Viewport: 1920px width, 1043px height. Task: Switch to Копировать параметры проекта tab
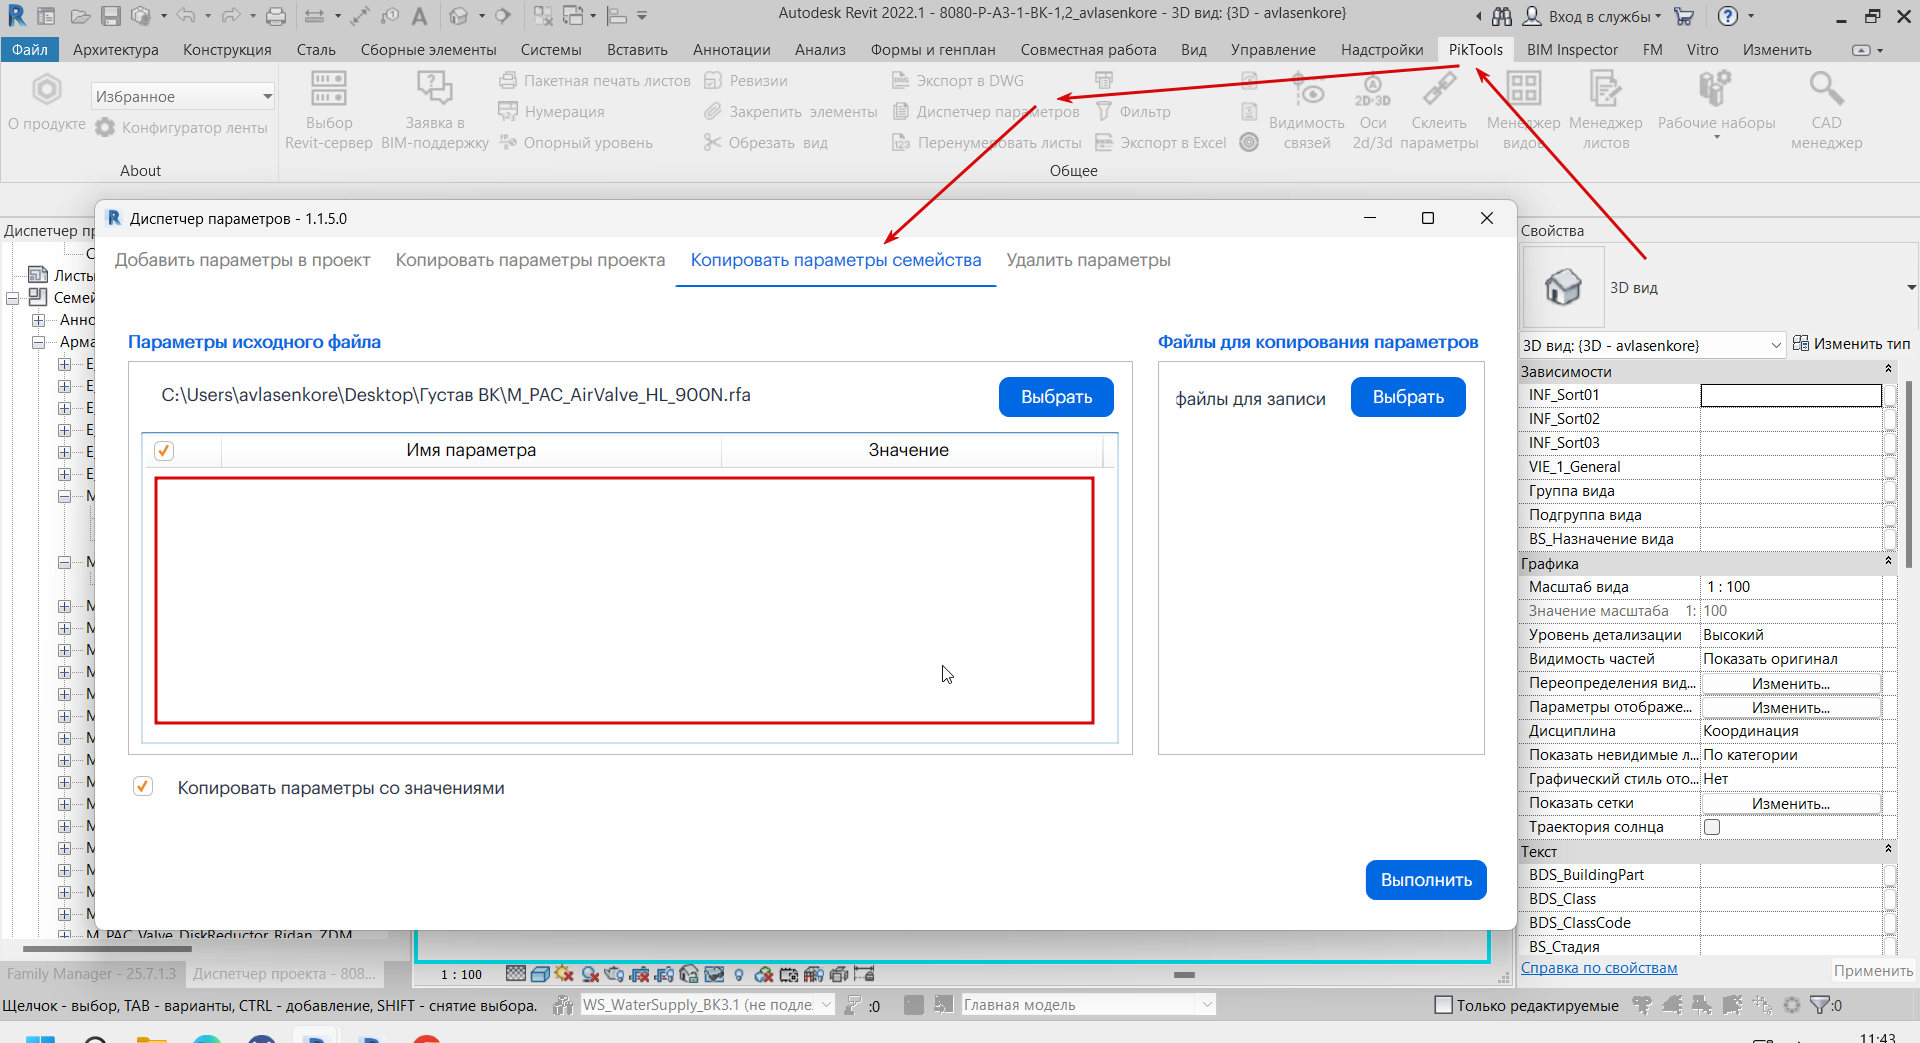tap(530, 260)
